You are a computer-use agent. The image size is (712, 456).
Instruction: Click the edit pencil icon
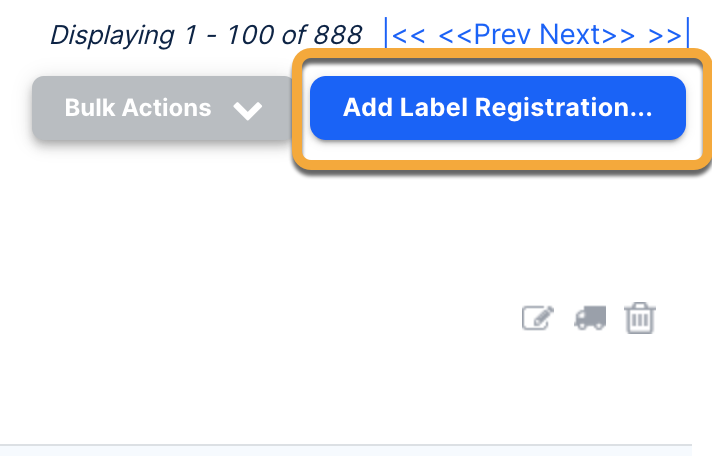tap(538, 319)
